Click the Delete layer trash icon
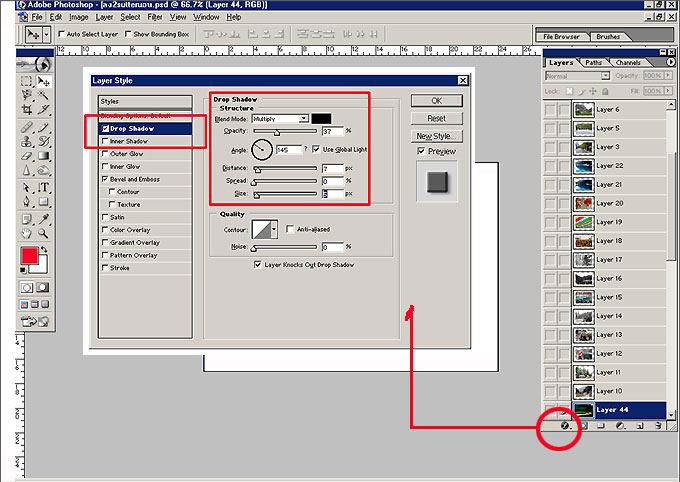This screenshot has width=680, height=482. [x=657, y=425]
